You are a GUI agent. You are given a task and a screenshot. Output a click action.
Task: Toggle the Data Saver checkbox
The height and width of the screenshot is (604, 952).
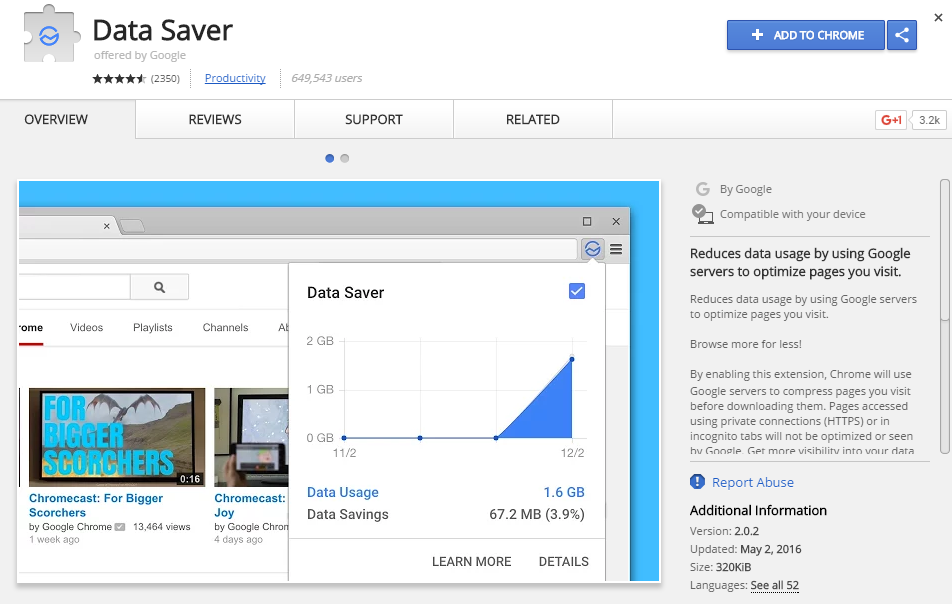577,291
